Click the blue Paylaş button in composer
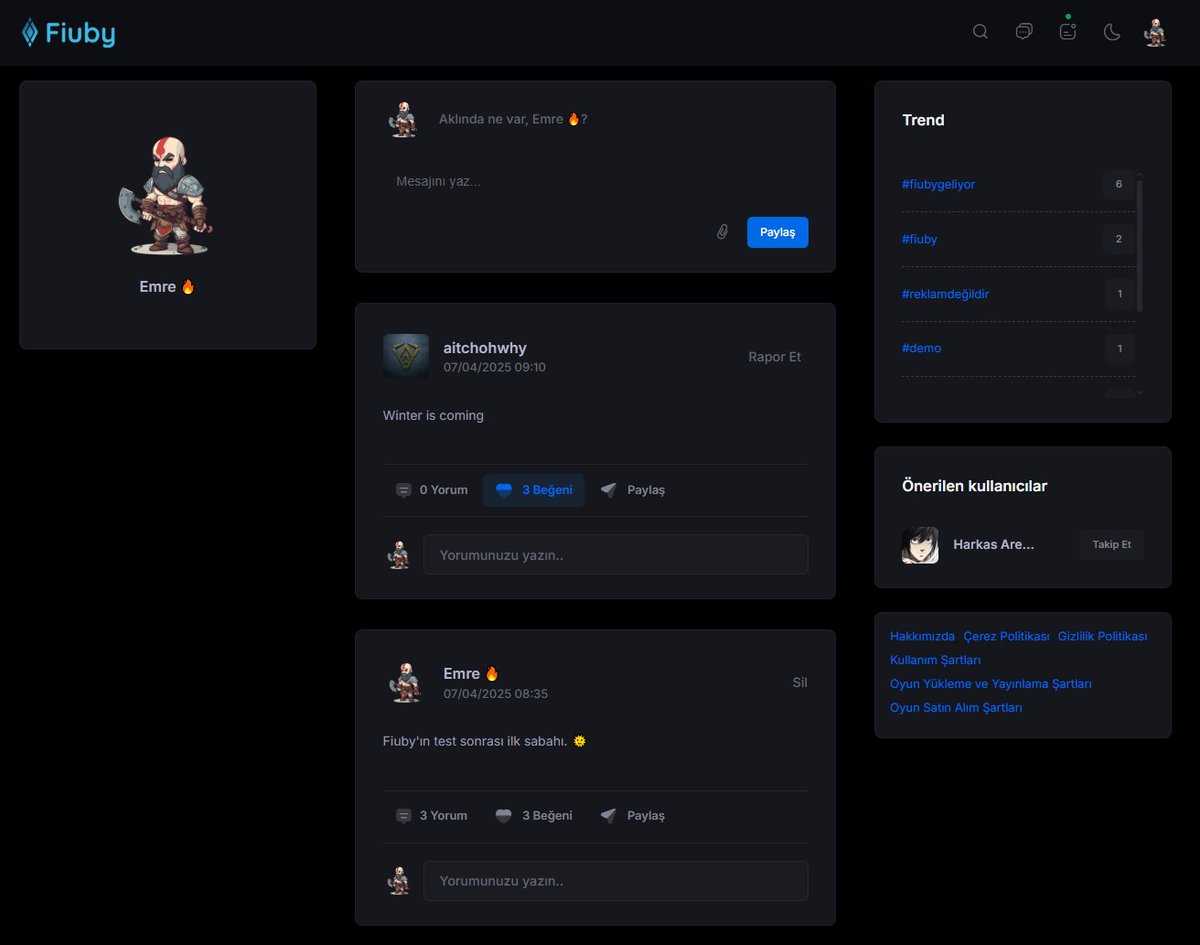This screenshot has width=1200, height=945. [x=777, y=232]
